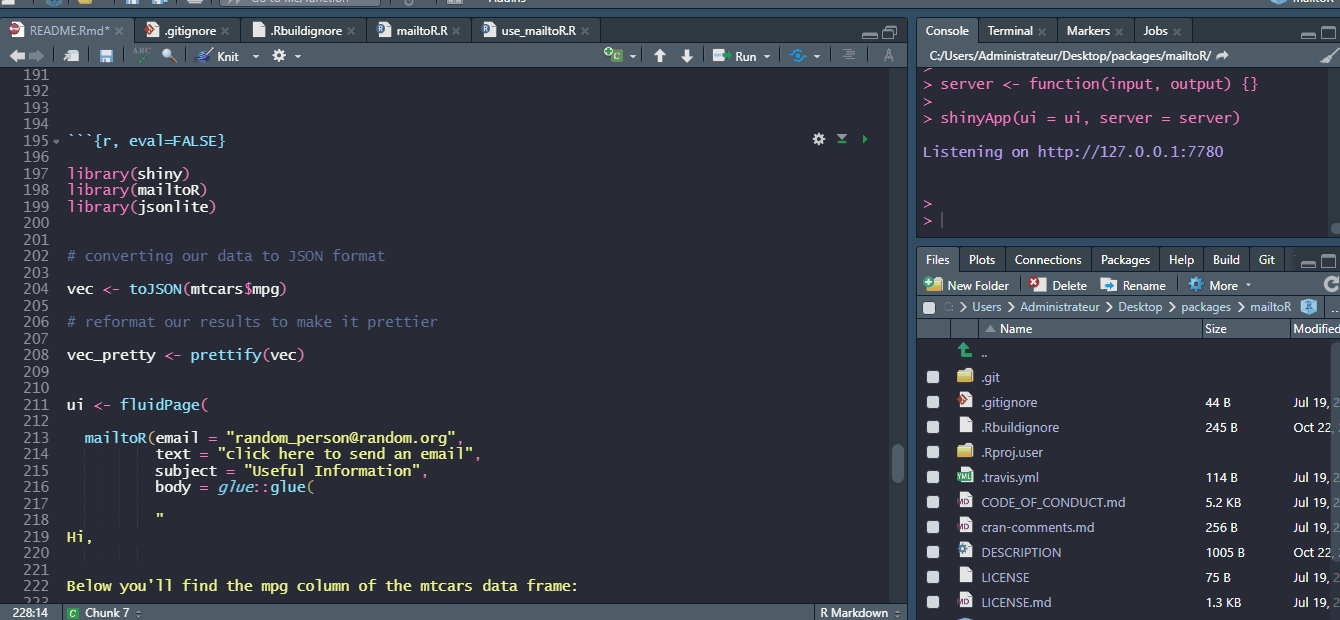Show README.Rmd in new window

(x=71, y=56)
